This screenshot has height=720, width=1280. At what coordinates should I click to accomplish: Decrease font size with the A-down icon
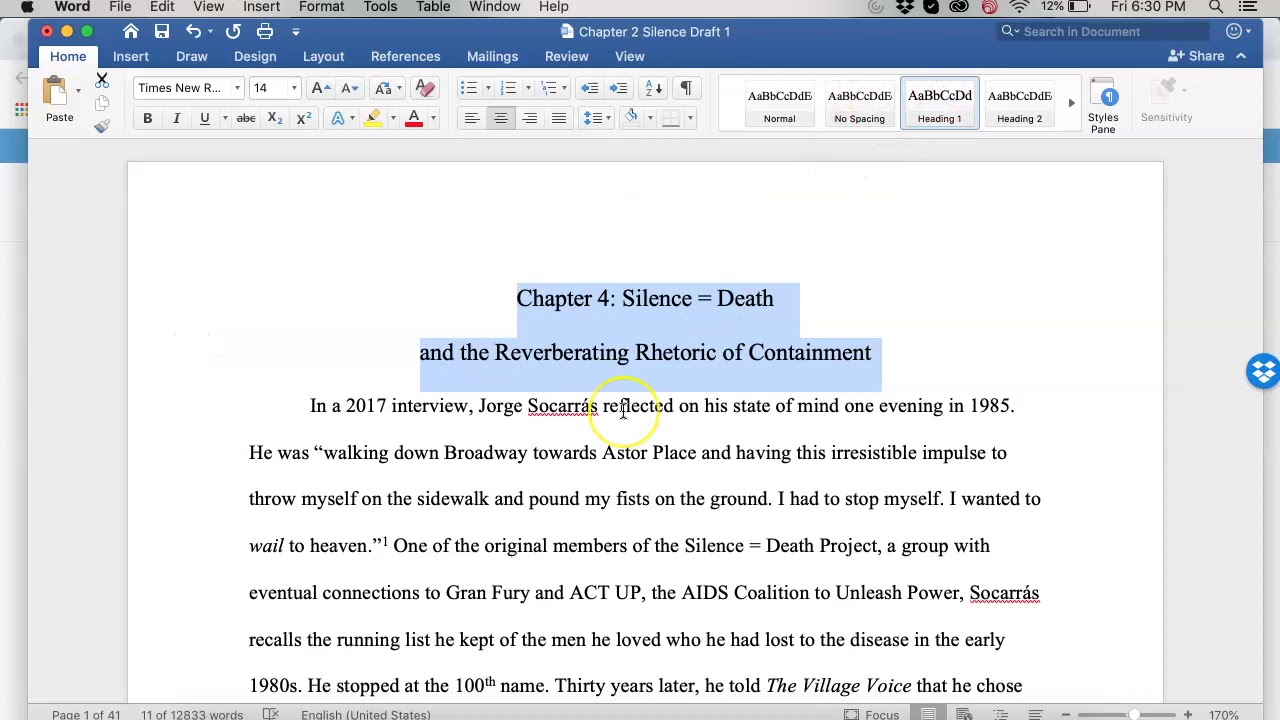coord(349,88)
